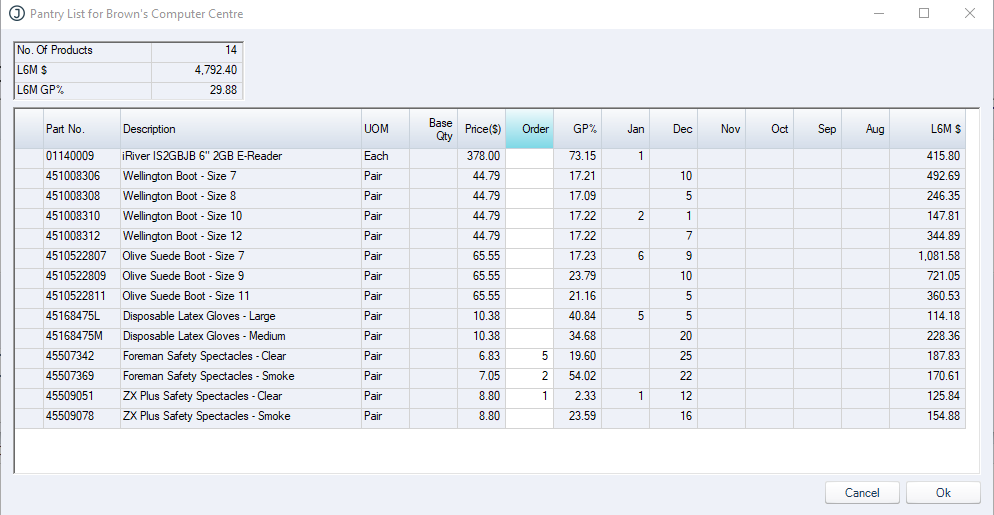This screenshot has height=515, width=994.
Task: Sort by Part No. column header
Action: point(82,129)
